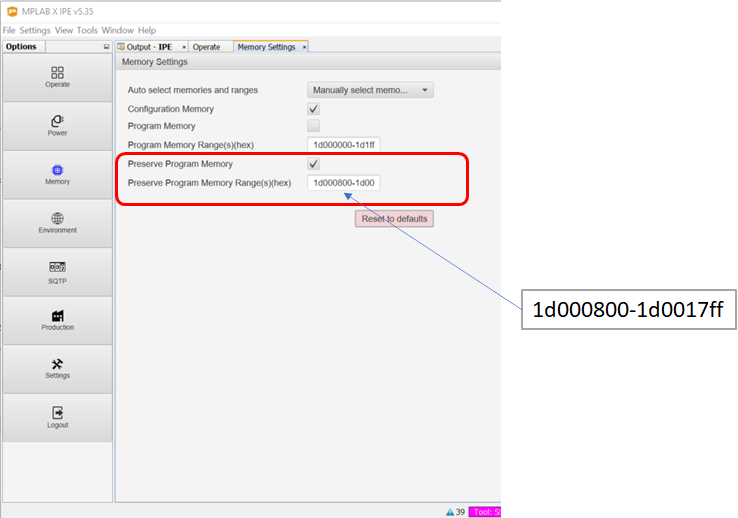Open the Settings menu in menu bar
The image size is (738, 518).
click(35, 30)
